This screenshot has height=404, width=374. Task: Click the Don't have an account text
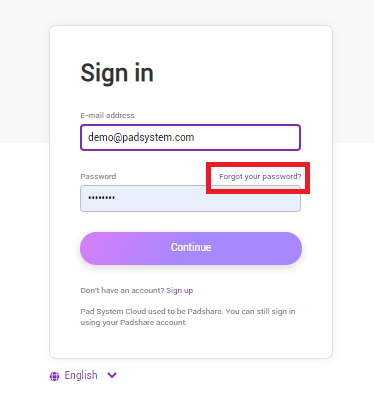(x=122, y=290)
